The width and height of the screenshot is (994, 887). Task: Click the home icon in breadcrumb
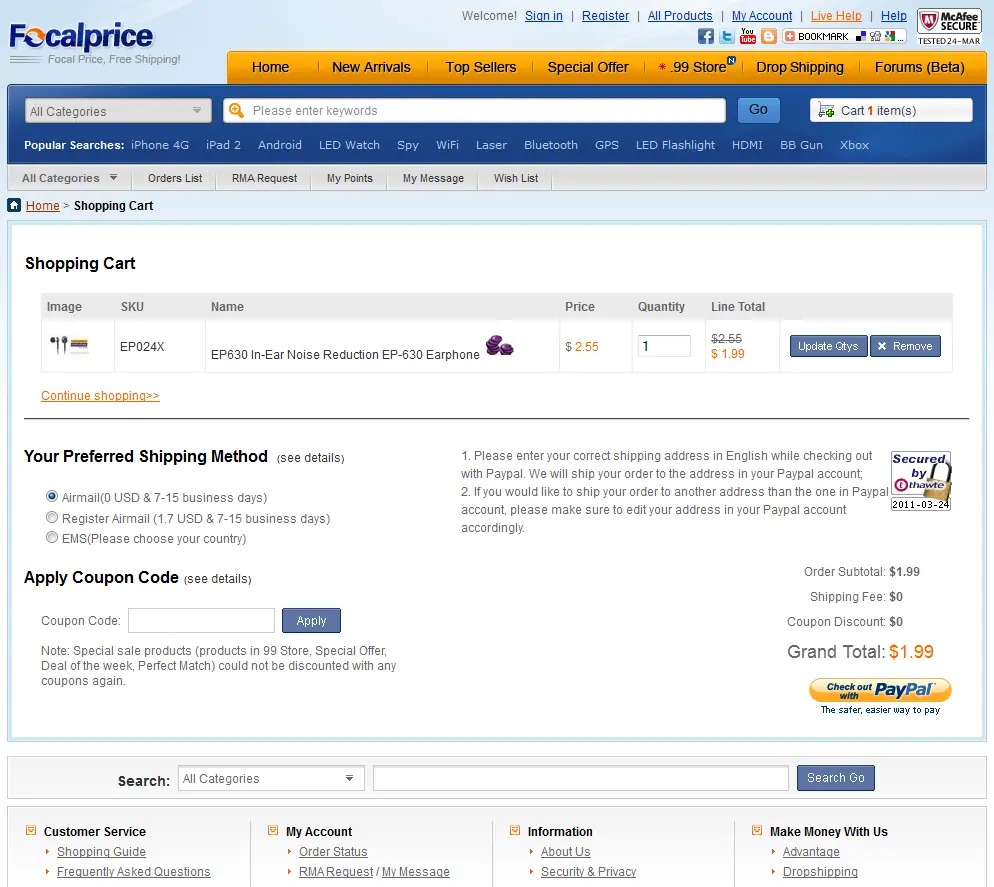pyautogui.click(x=14, y=205)
